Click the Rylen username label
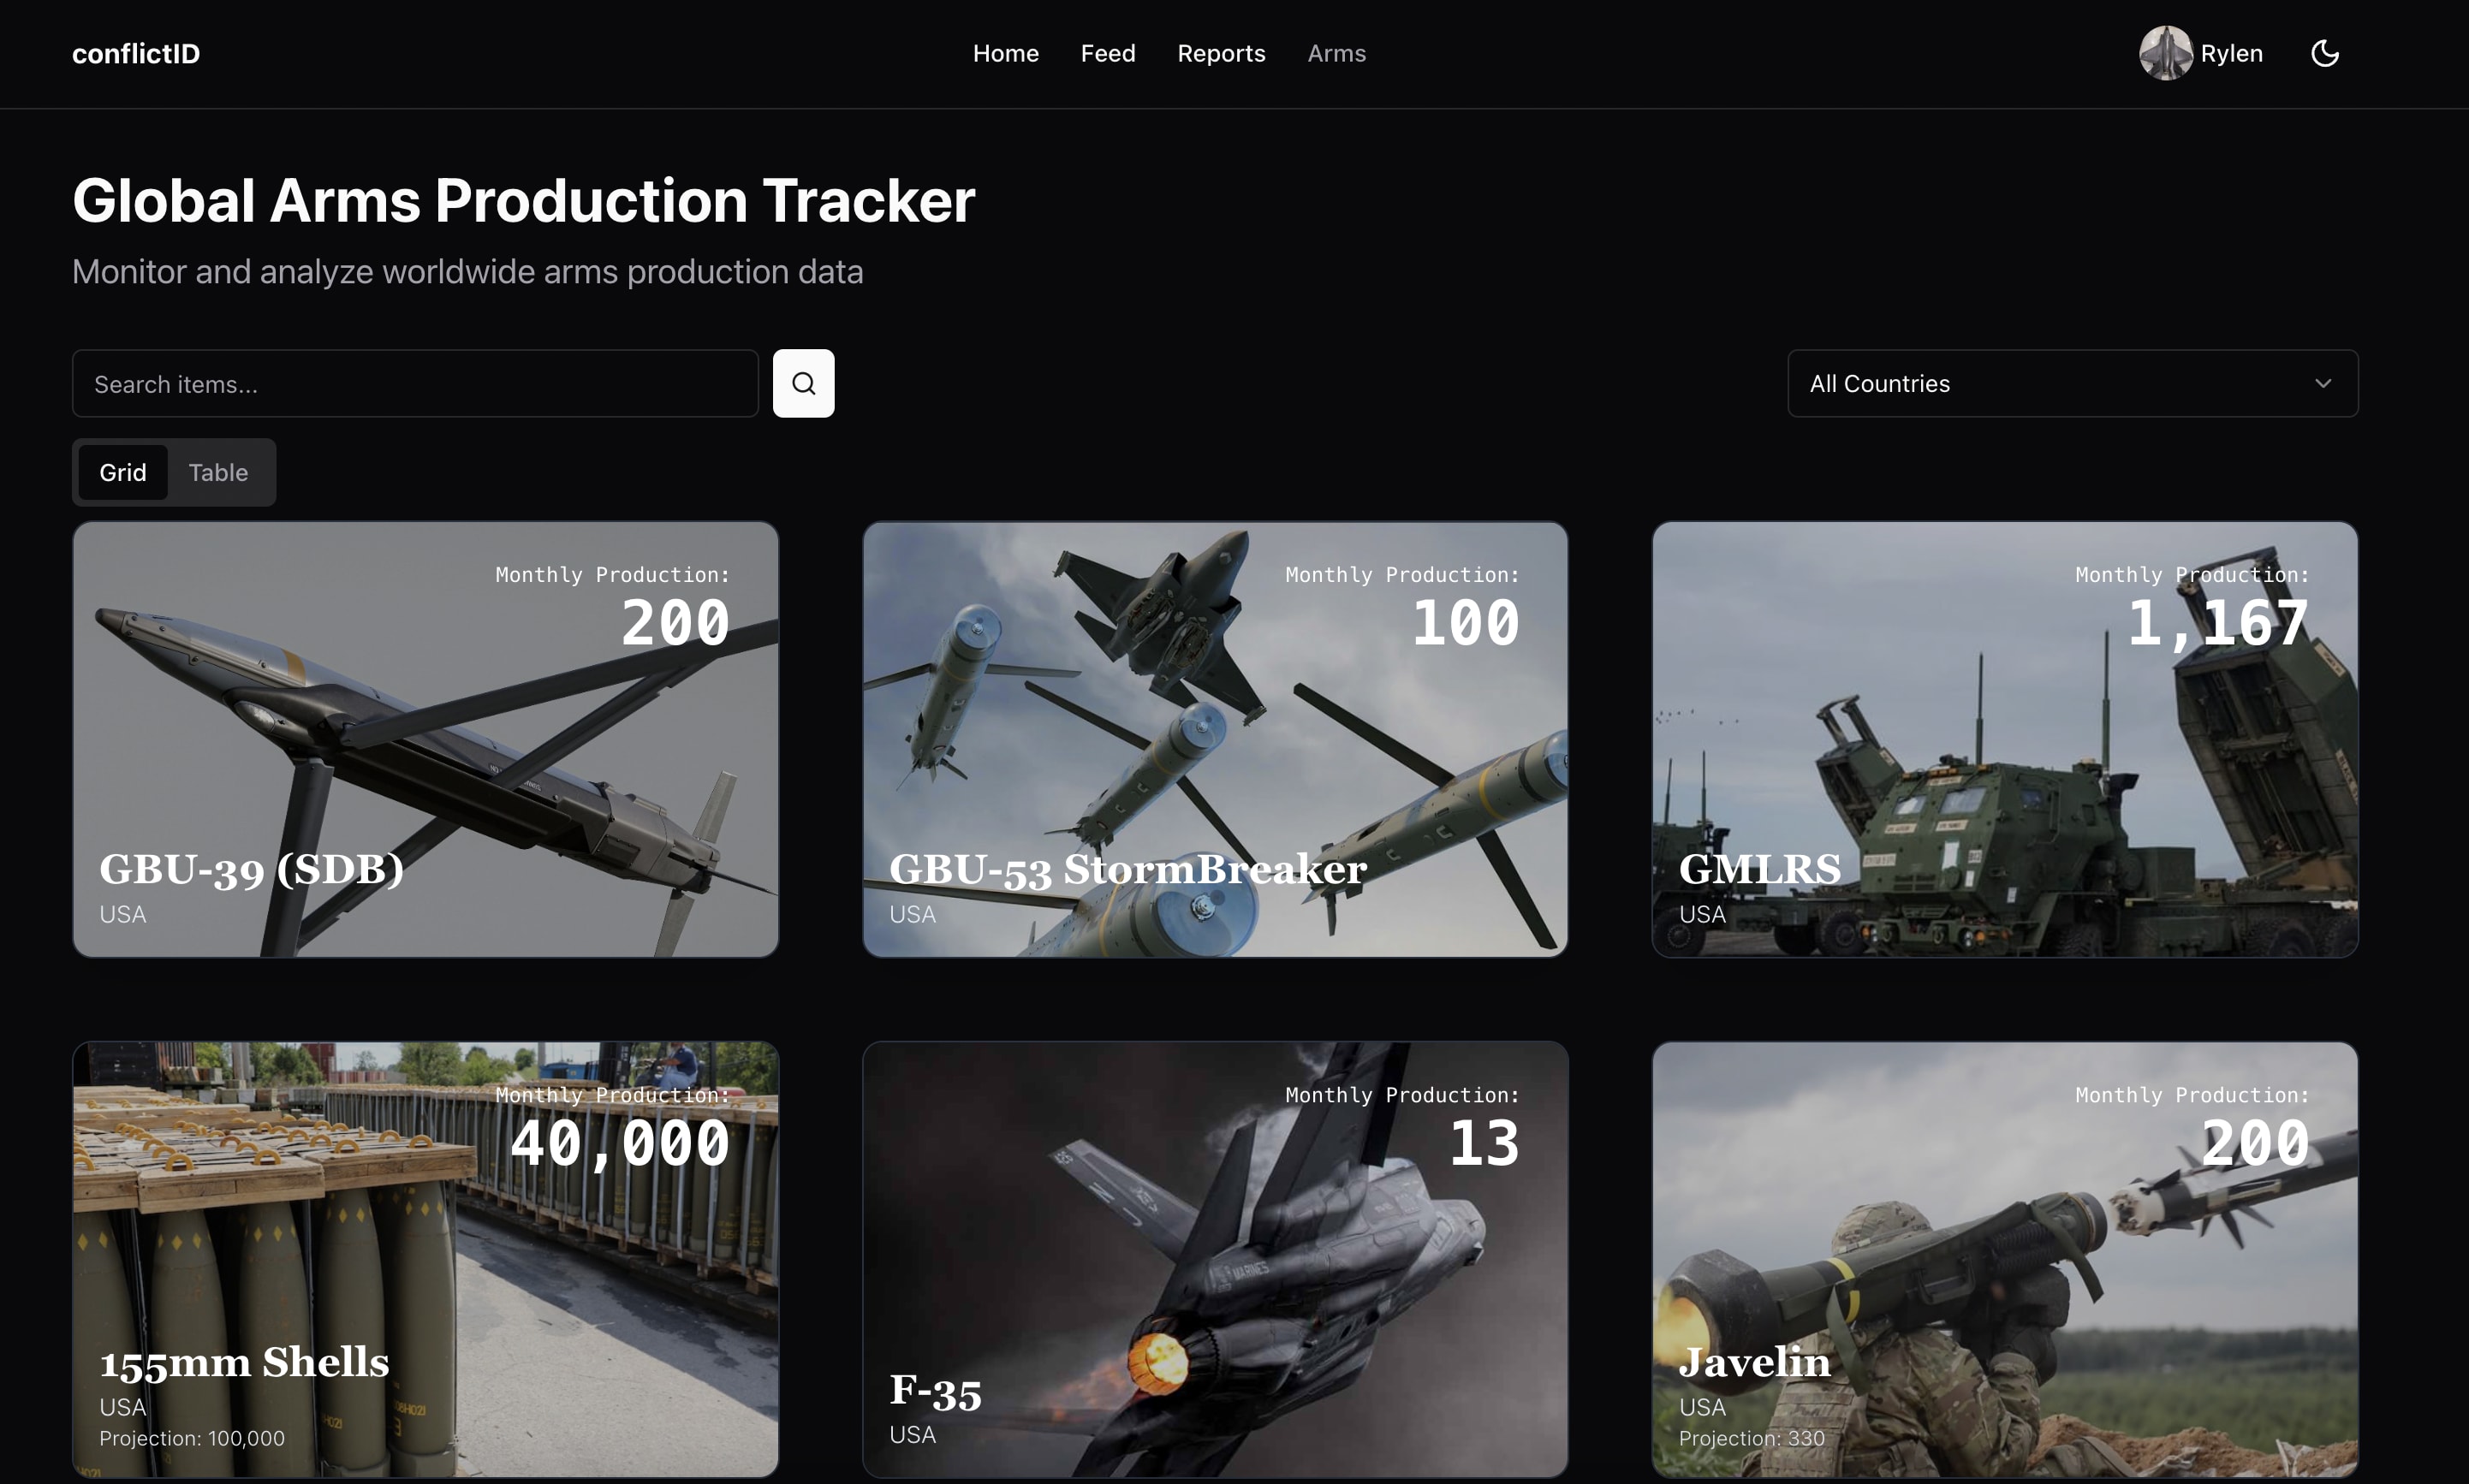 (x=2231, y=53)
